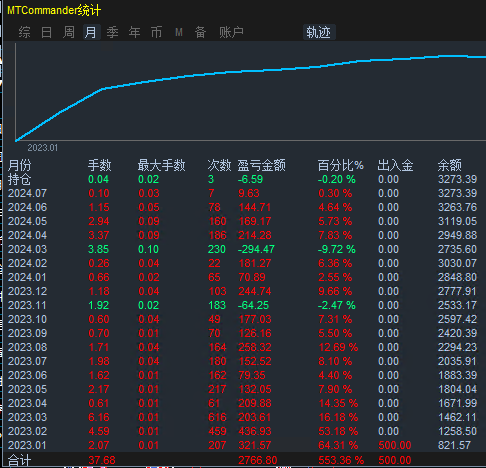Select the 2024.06 month row
Viewport: 486px width, 468px height.
coord(243,207)
